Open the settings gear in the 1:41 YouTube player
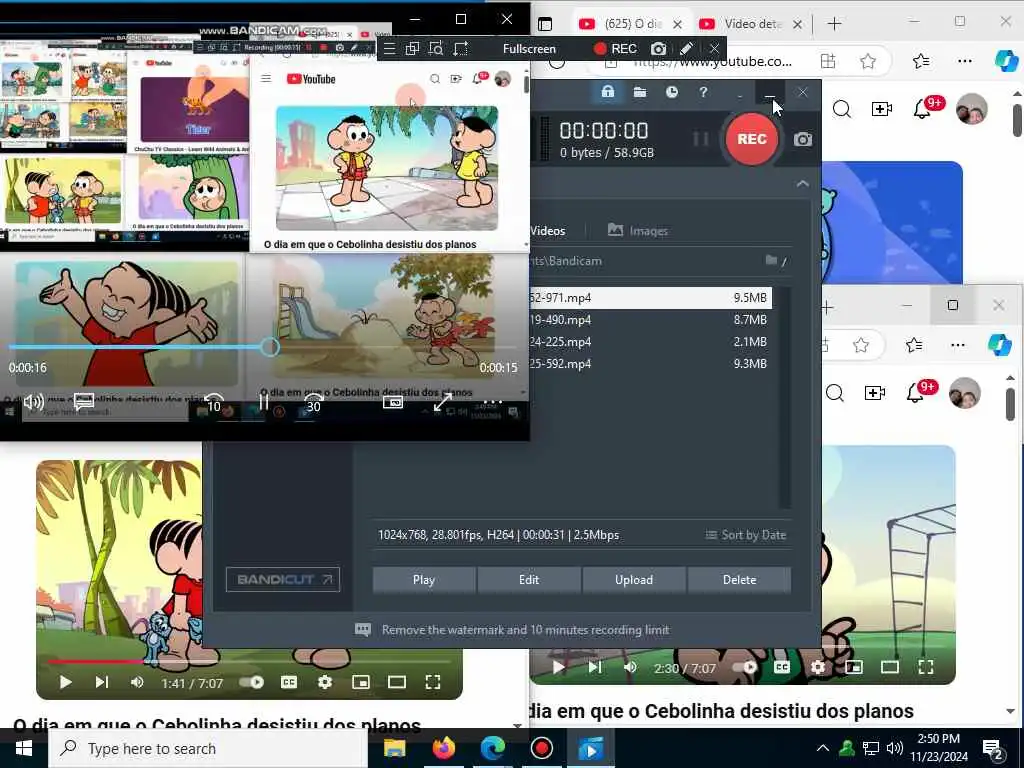 325,682
